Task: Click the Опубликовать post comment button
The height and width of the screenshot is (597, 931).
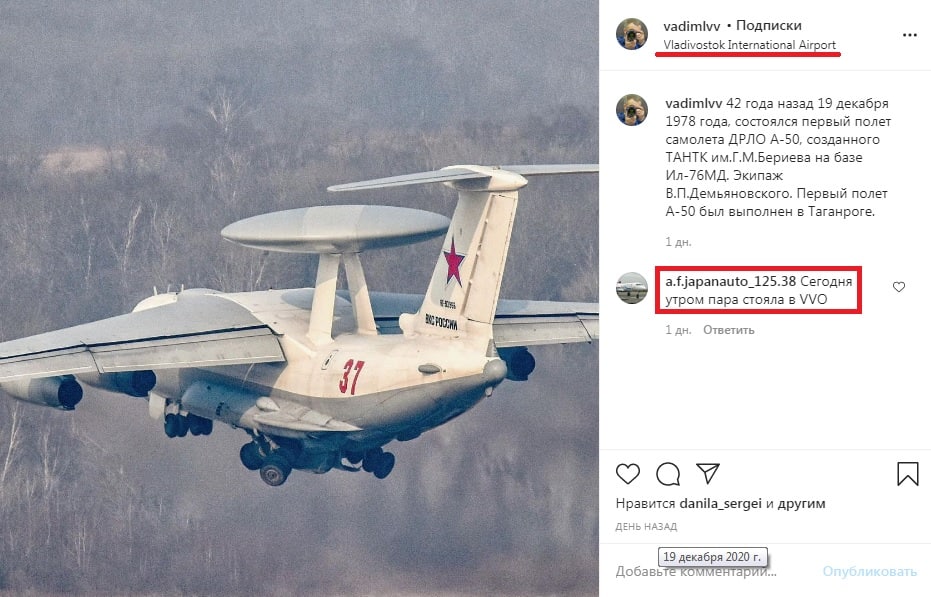Action: pyautogui.click(x=869, y=571)
